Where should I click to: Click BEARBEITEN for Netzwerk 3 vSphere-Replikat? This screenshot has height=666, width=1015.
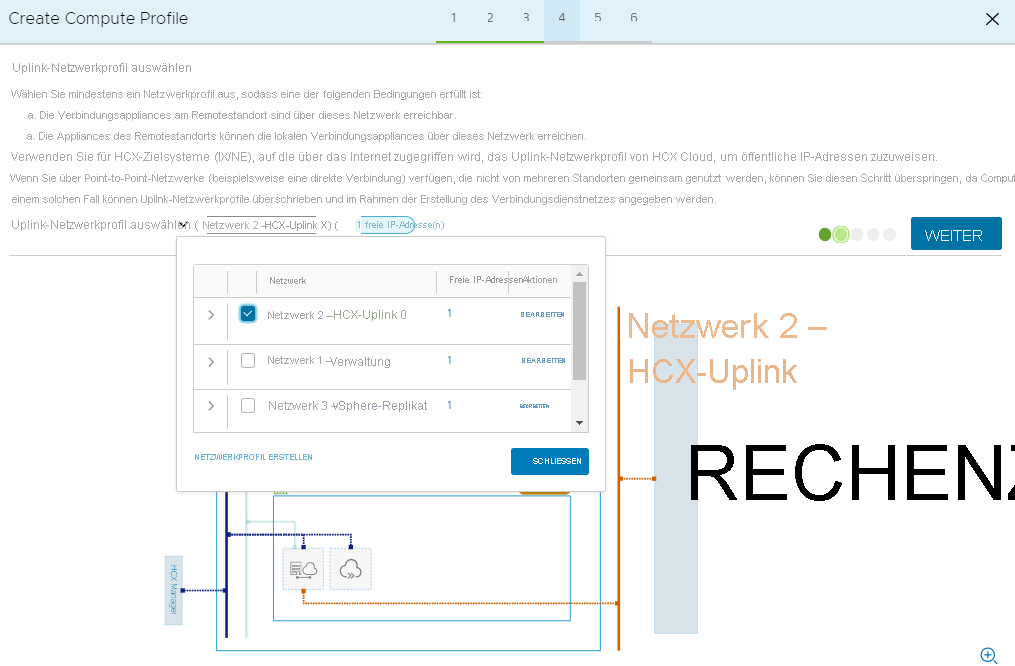[x=534, y=406]
